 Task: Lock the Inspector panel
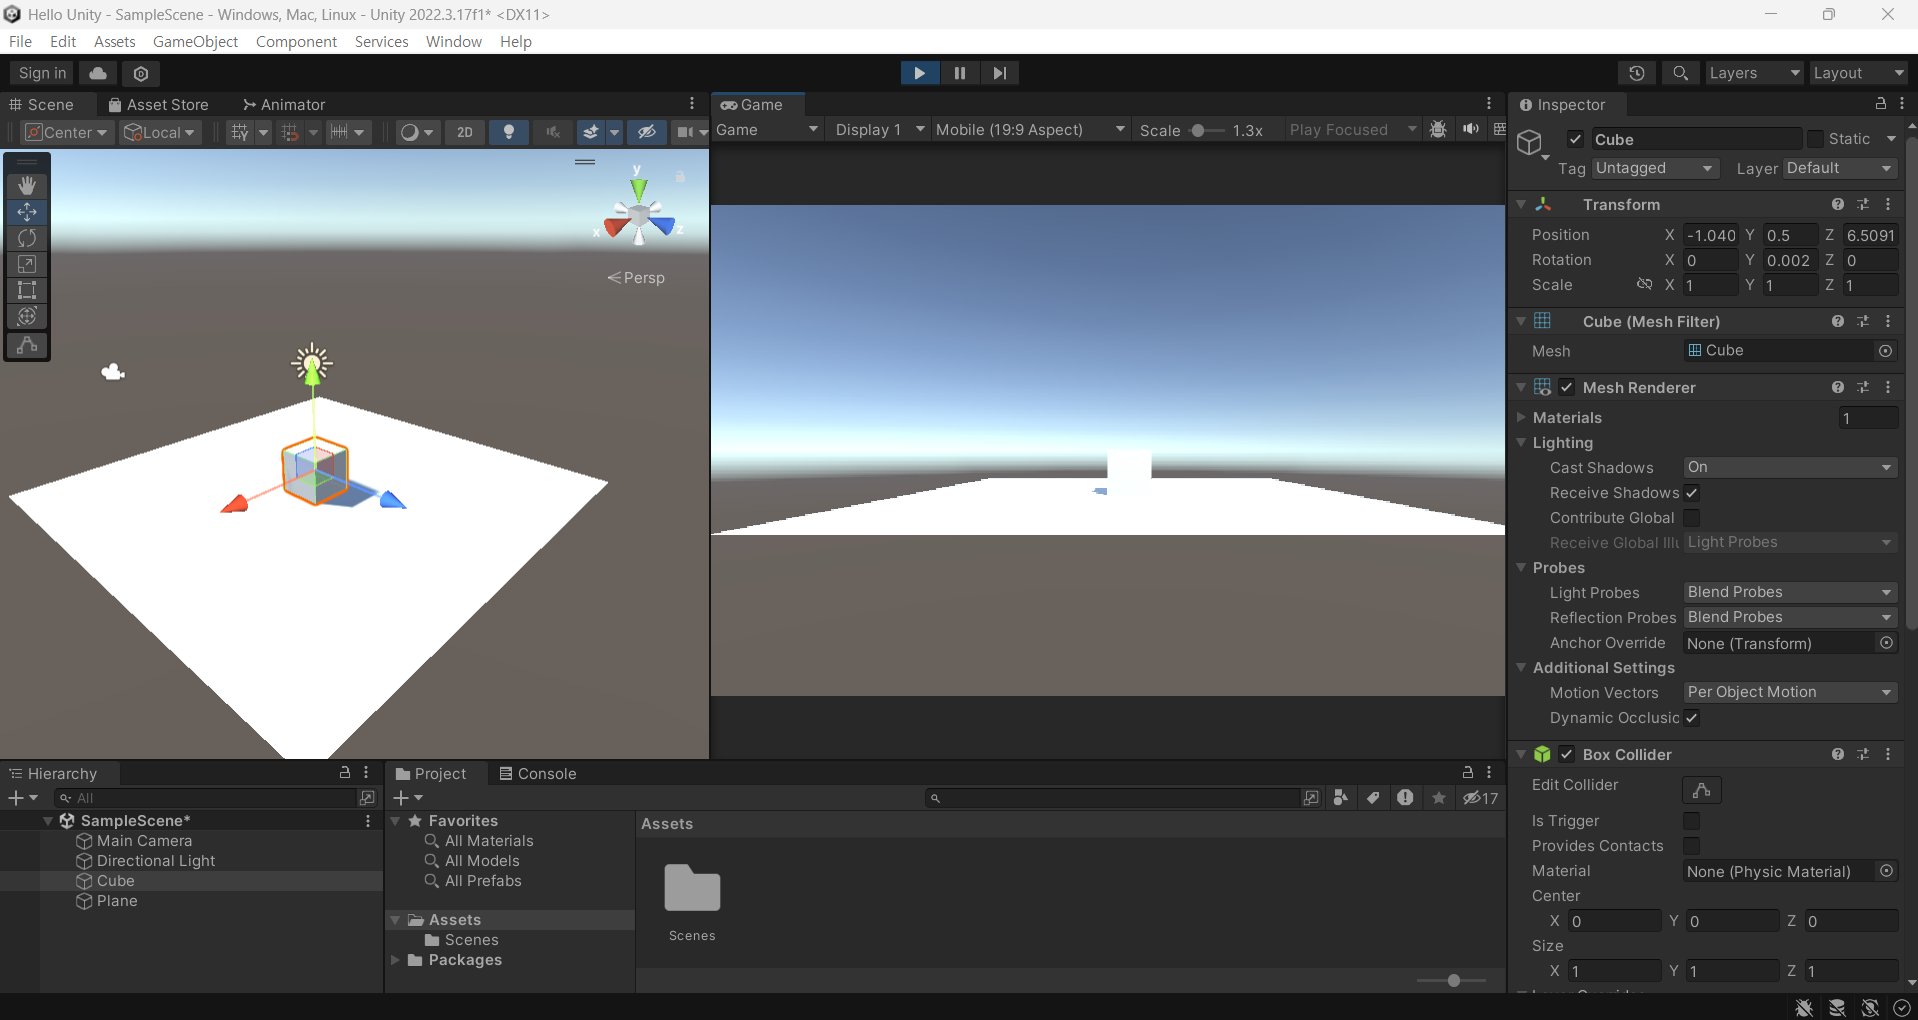click(x=1880, y=104)
